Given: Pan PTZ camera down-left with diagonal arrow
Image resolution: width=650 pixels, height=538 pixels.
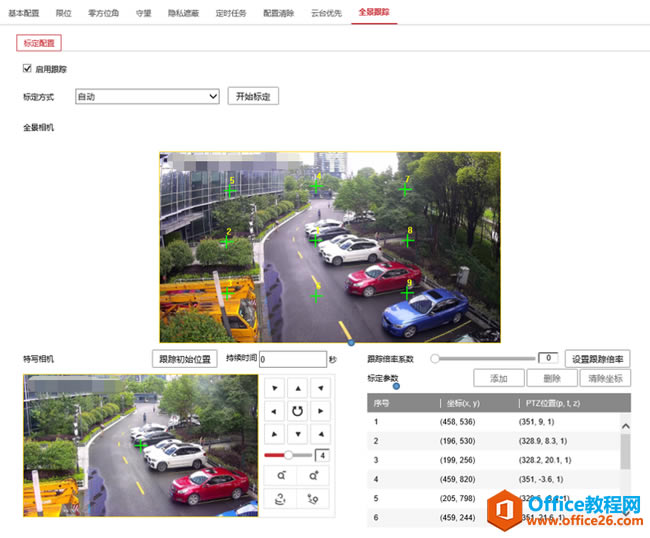Looking at the screenshot, I should pos(274,434).
